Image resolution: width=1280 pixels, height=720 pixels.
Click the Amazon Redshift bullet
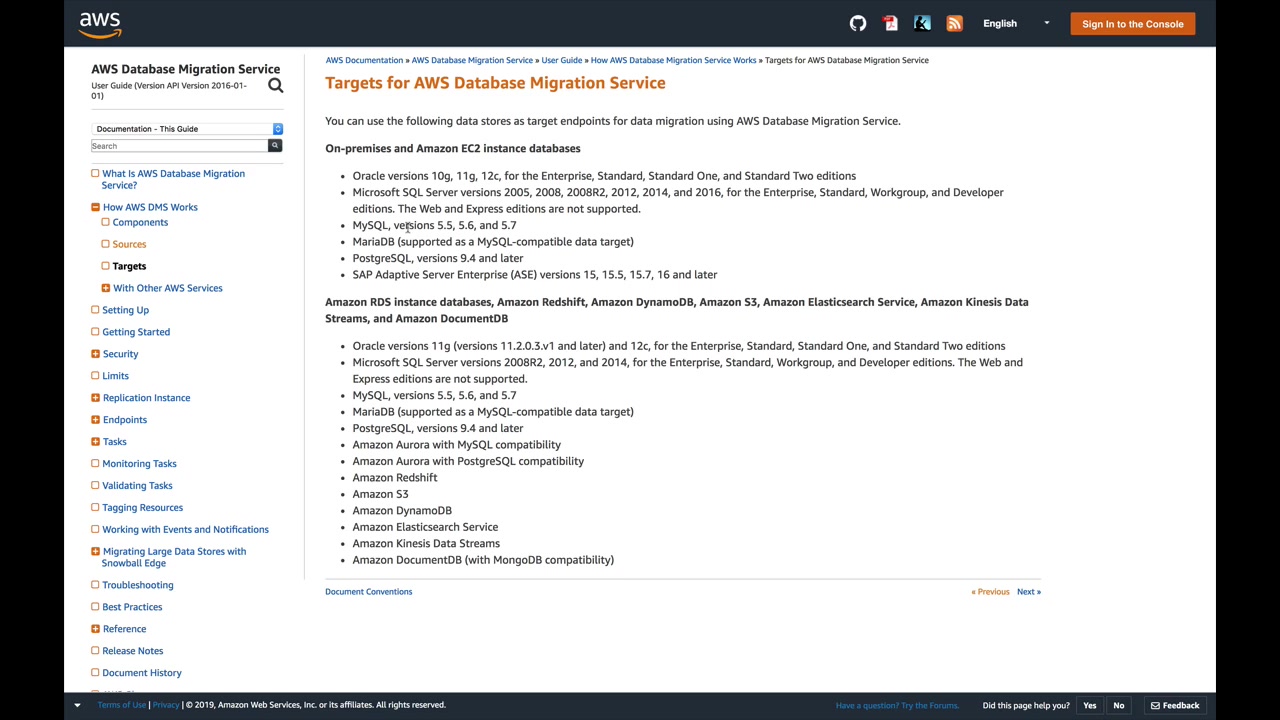pos(394,478)
